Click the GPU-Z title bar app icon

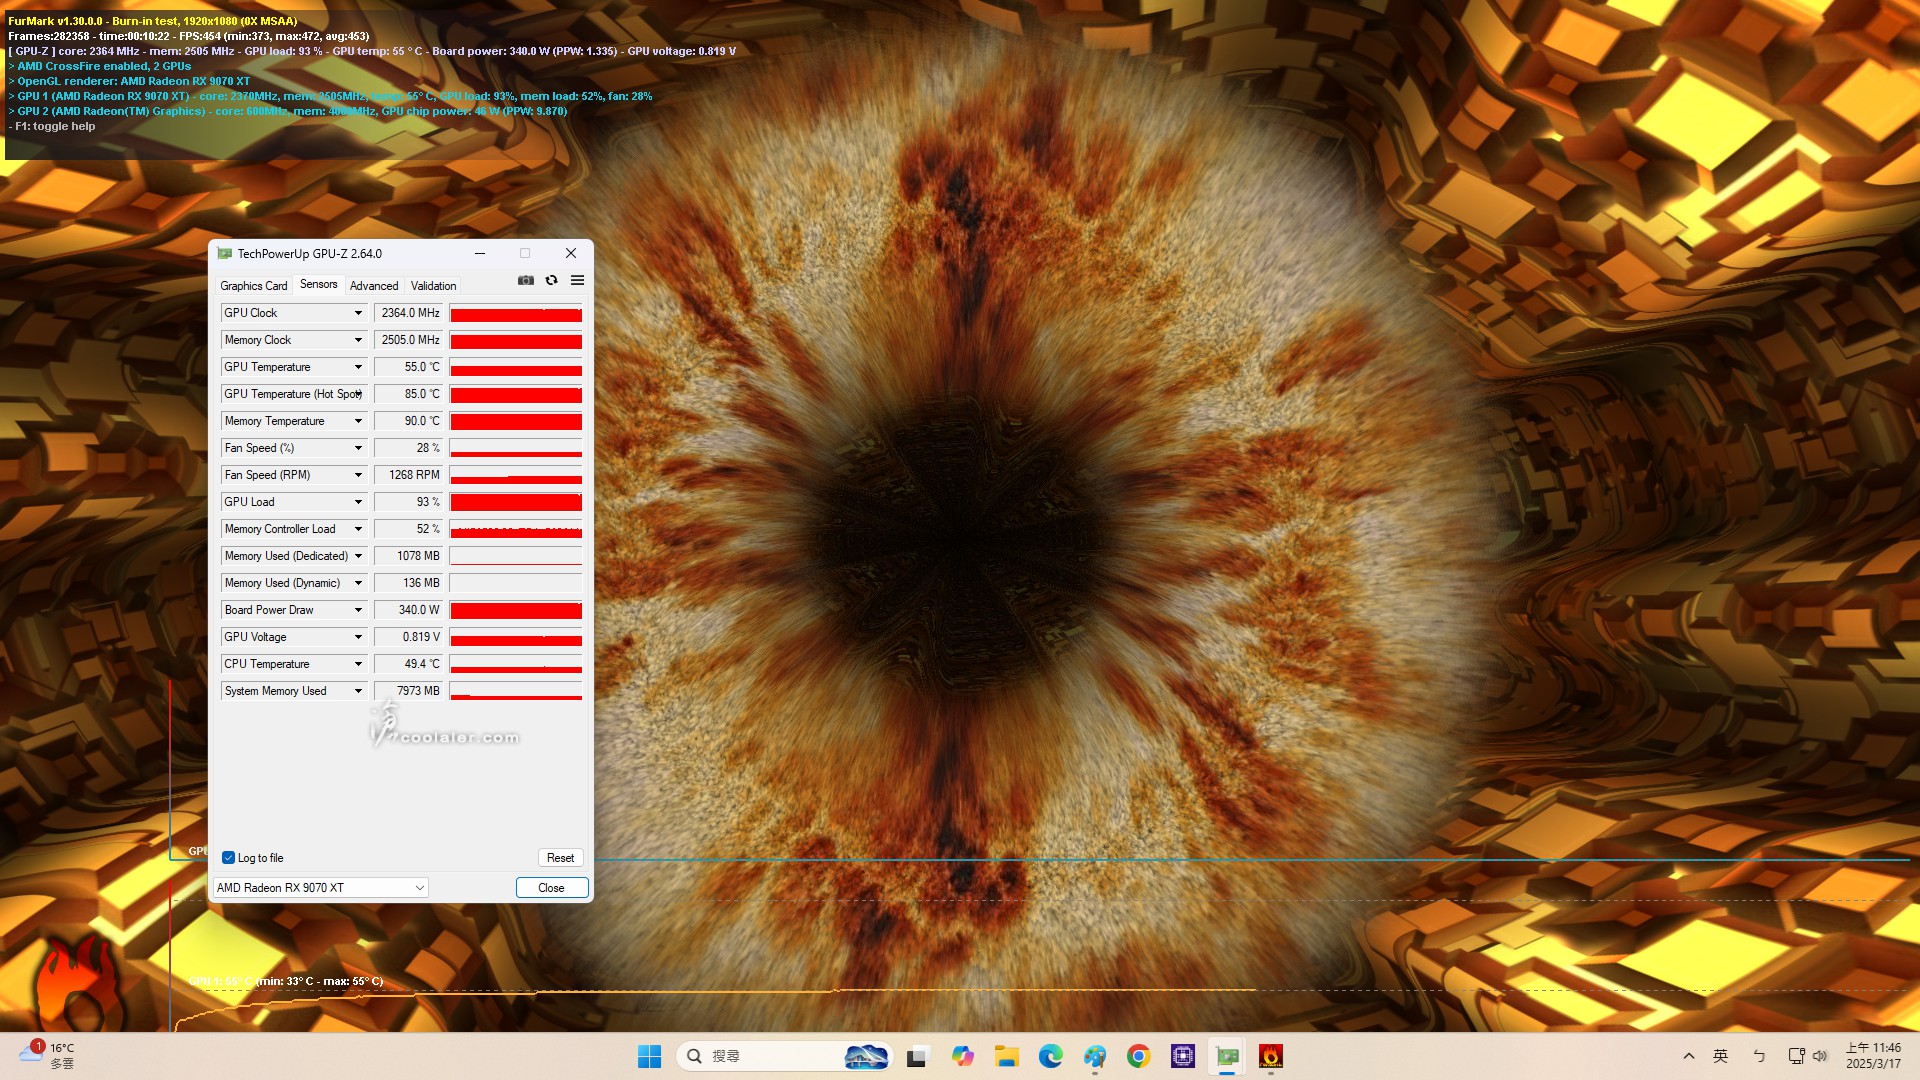pos(225,254)
